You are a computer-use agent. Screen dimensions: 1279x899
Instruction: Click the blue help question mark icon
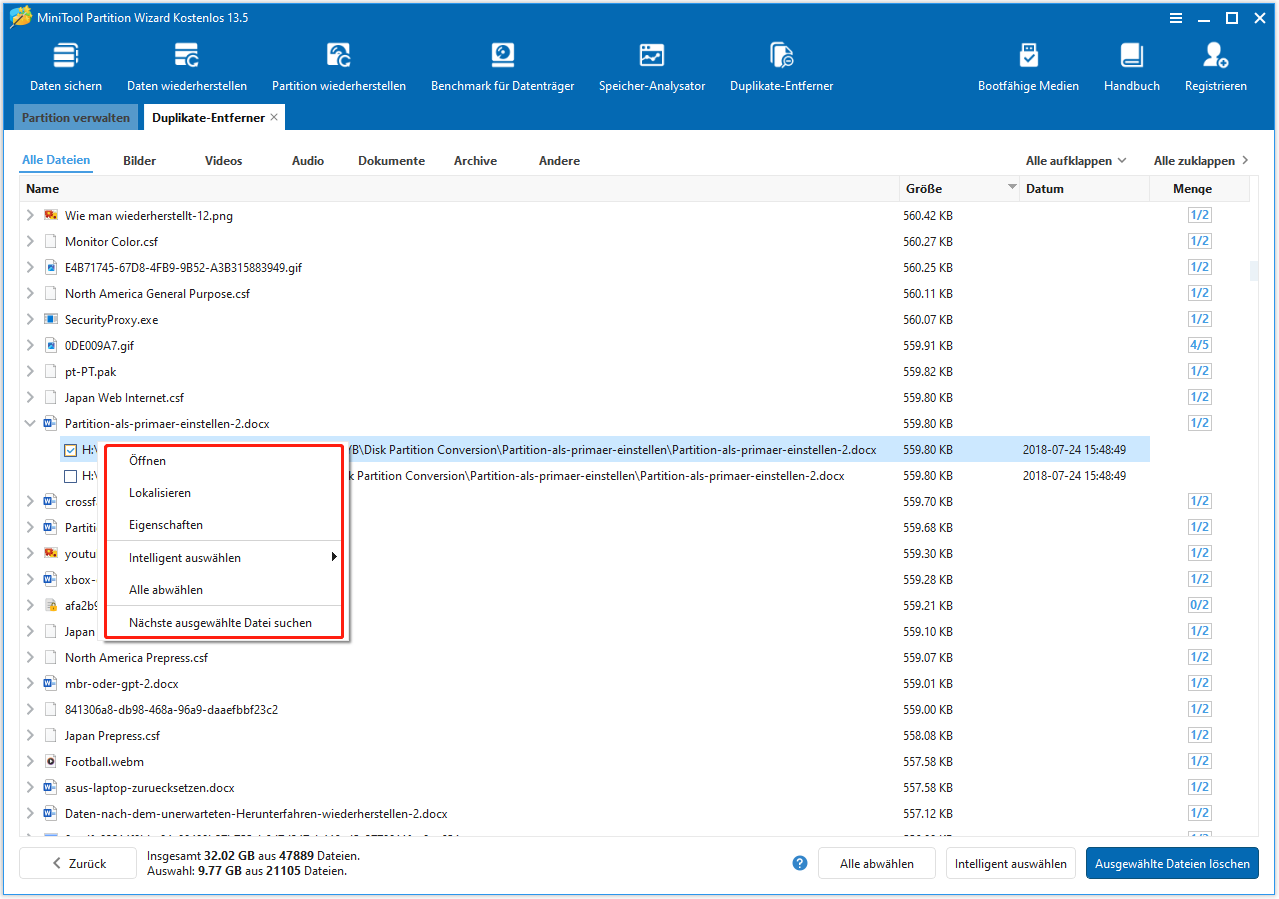click(x=799, y=863)
